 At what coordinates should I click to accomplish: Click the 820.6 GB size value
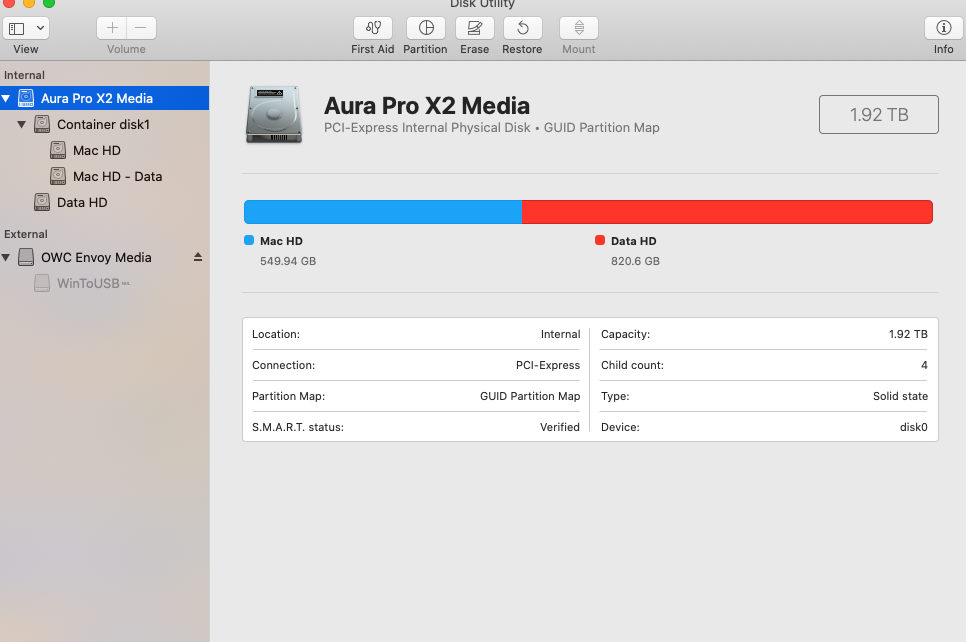tap(635, 261)
